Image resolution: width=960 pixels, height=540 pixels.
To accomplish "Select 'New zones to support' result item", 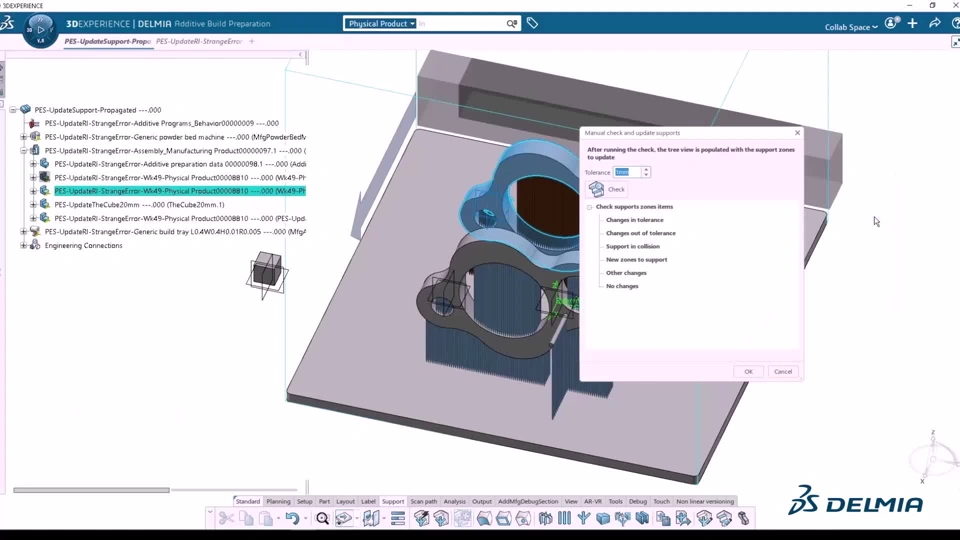I will [x=636, y=260].
